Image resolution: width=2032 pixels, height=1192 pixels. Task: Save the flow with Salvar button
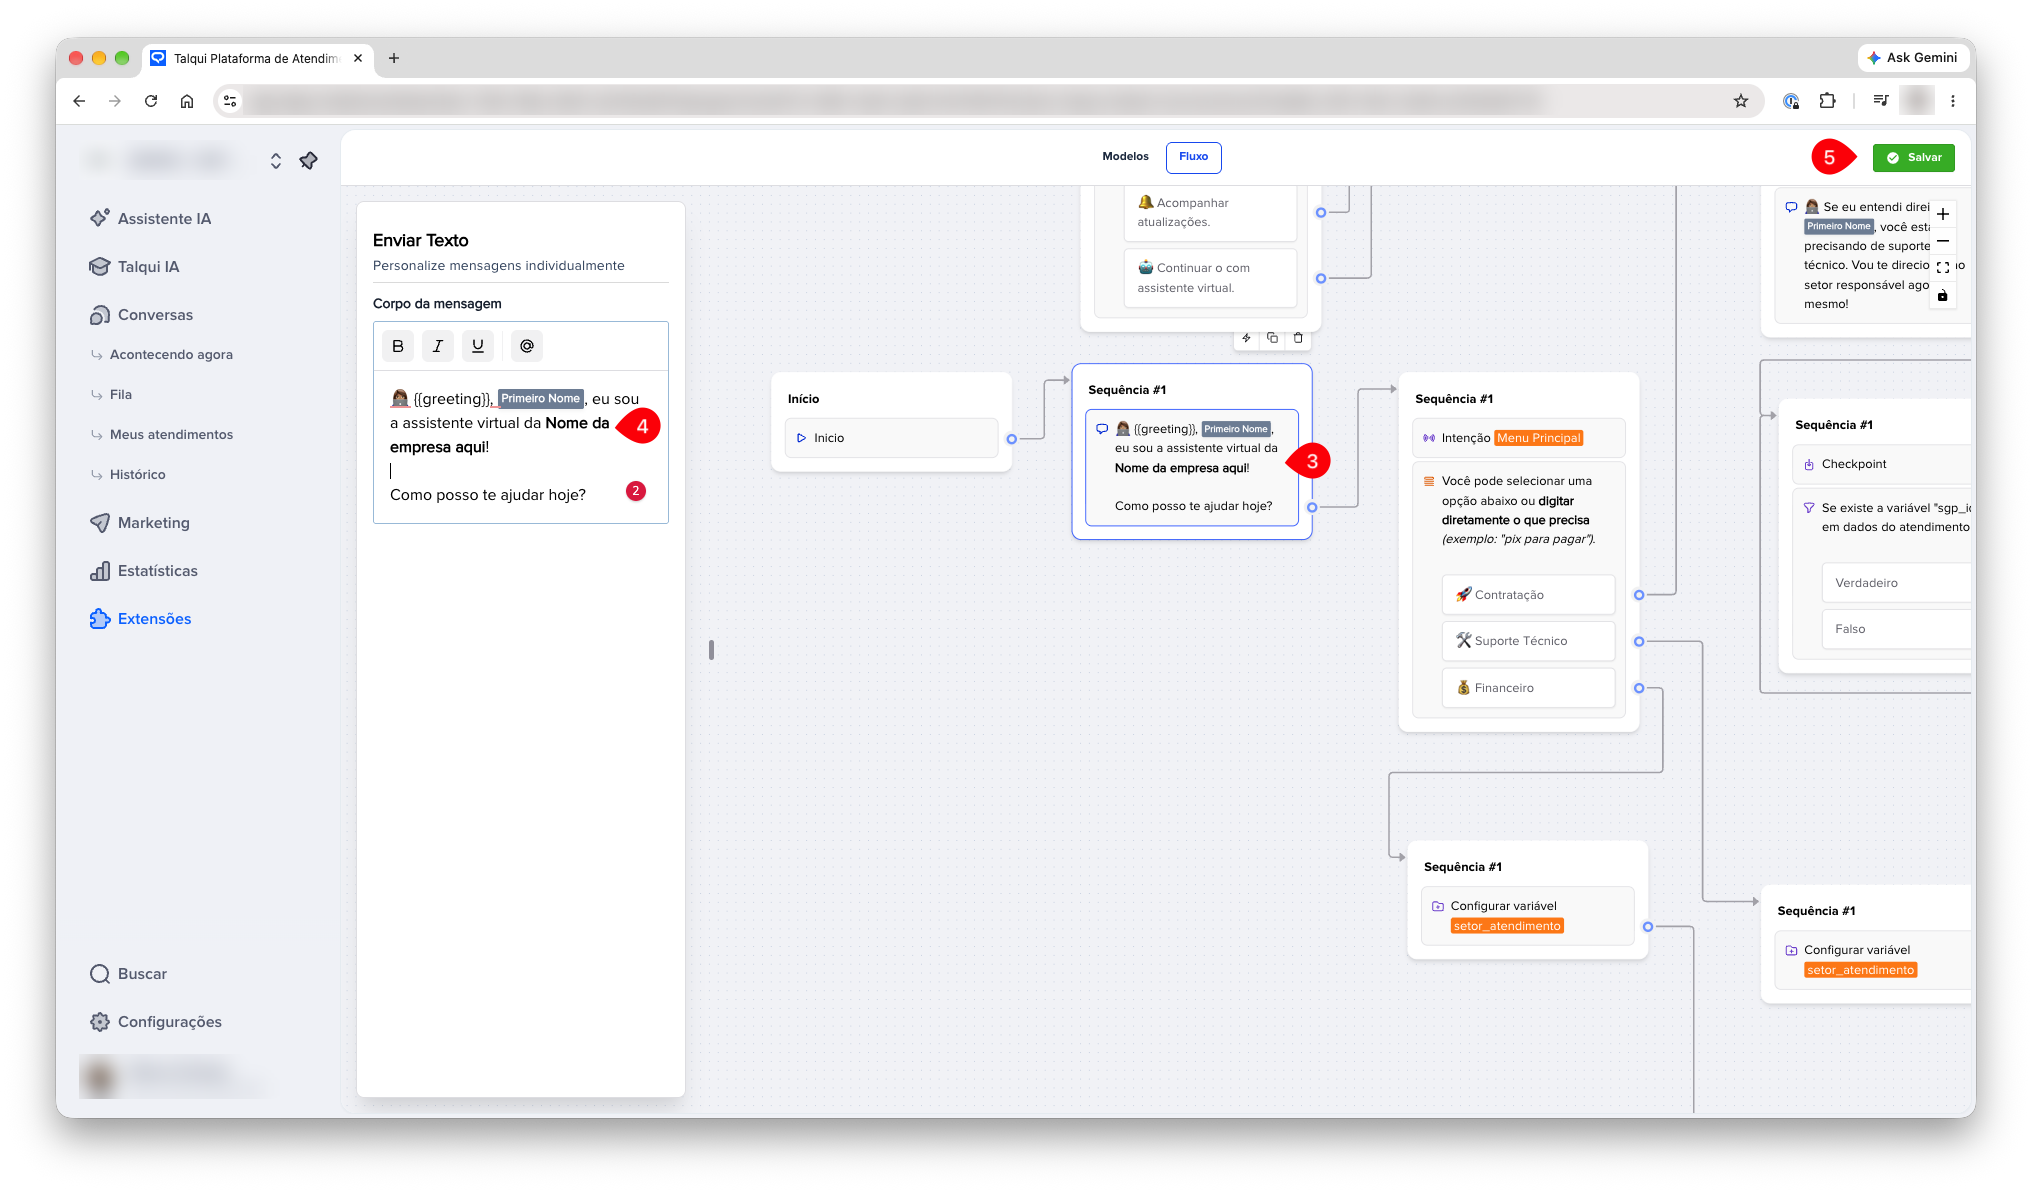[1913, 158]
